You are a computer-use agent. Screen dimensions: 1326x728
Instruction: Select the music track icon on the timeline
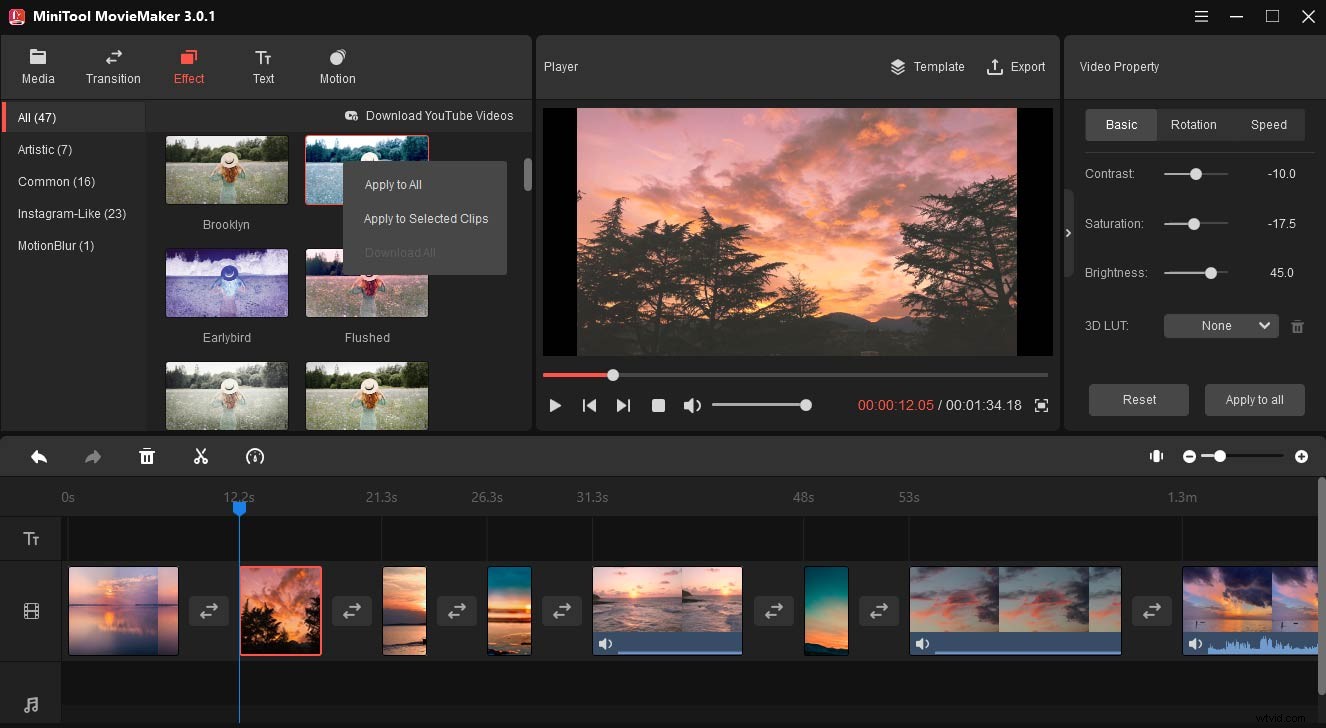tap(31, 704)
